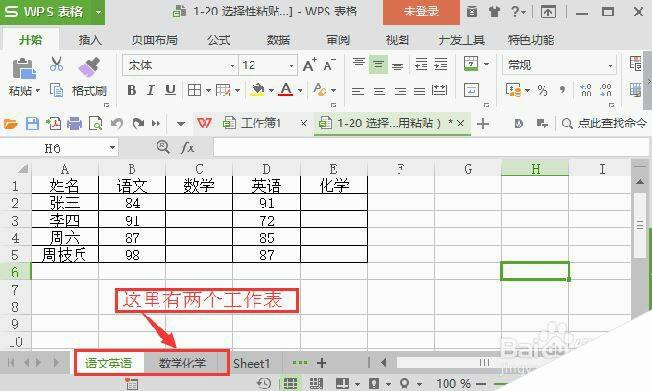This screenshot has height=391, width=652.
Task: Open the WPS 表格 application menu dropdown
Action: [99, 12]
